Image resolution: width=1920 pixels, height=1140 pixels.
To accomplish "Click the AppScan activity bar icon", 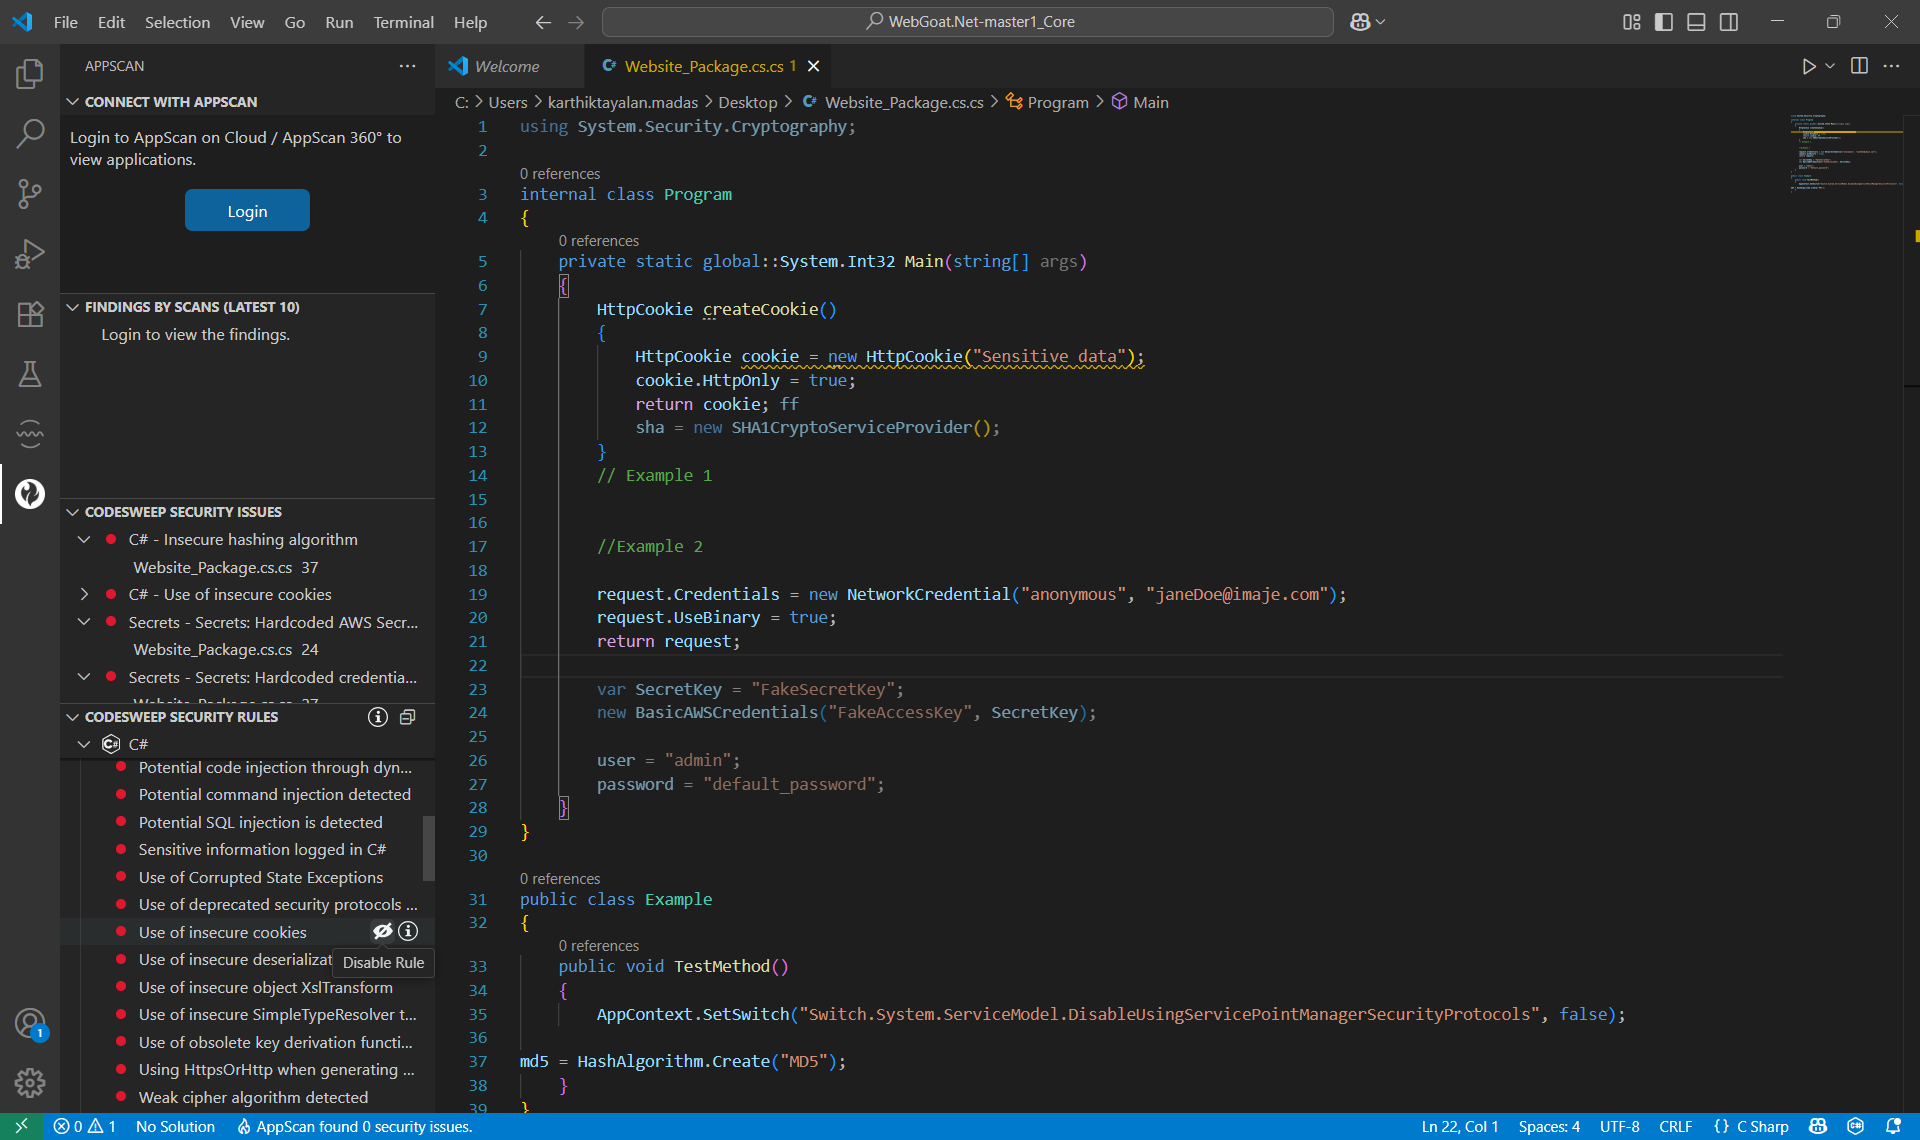I will 30,494.
